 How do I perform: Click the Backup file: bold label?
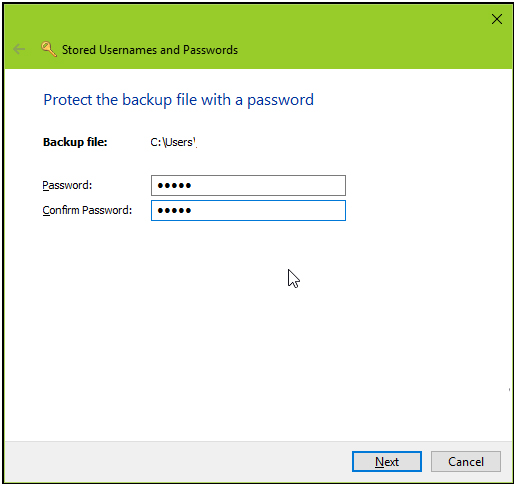pos(75,142)
